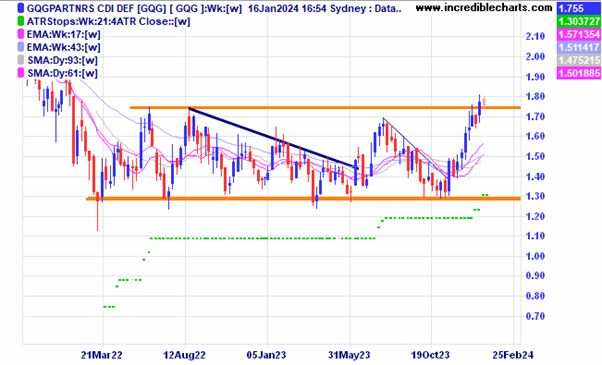602x365 pixels.
Task: Select the thin descending trendline near Oct 2023
Action: 415,148
